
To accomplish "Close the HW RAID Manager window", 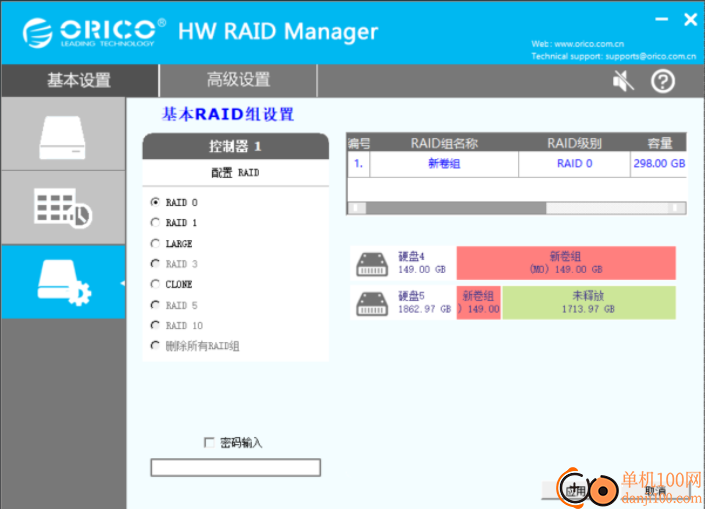I will click(x=690, y=19).
